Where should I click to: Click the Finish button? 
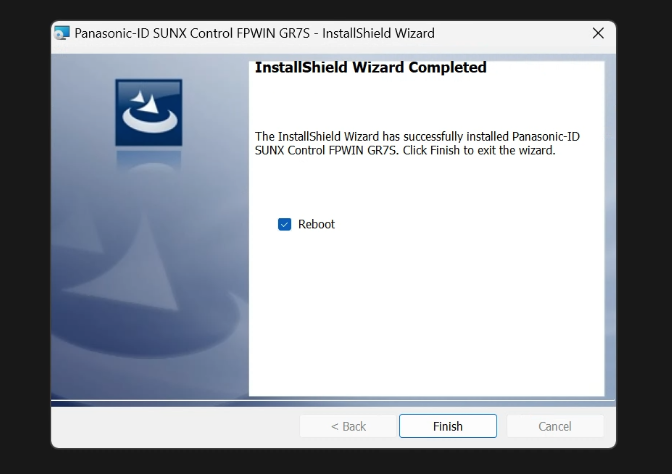click(x=448, y=426)
